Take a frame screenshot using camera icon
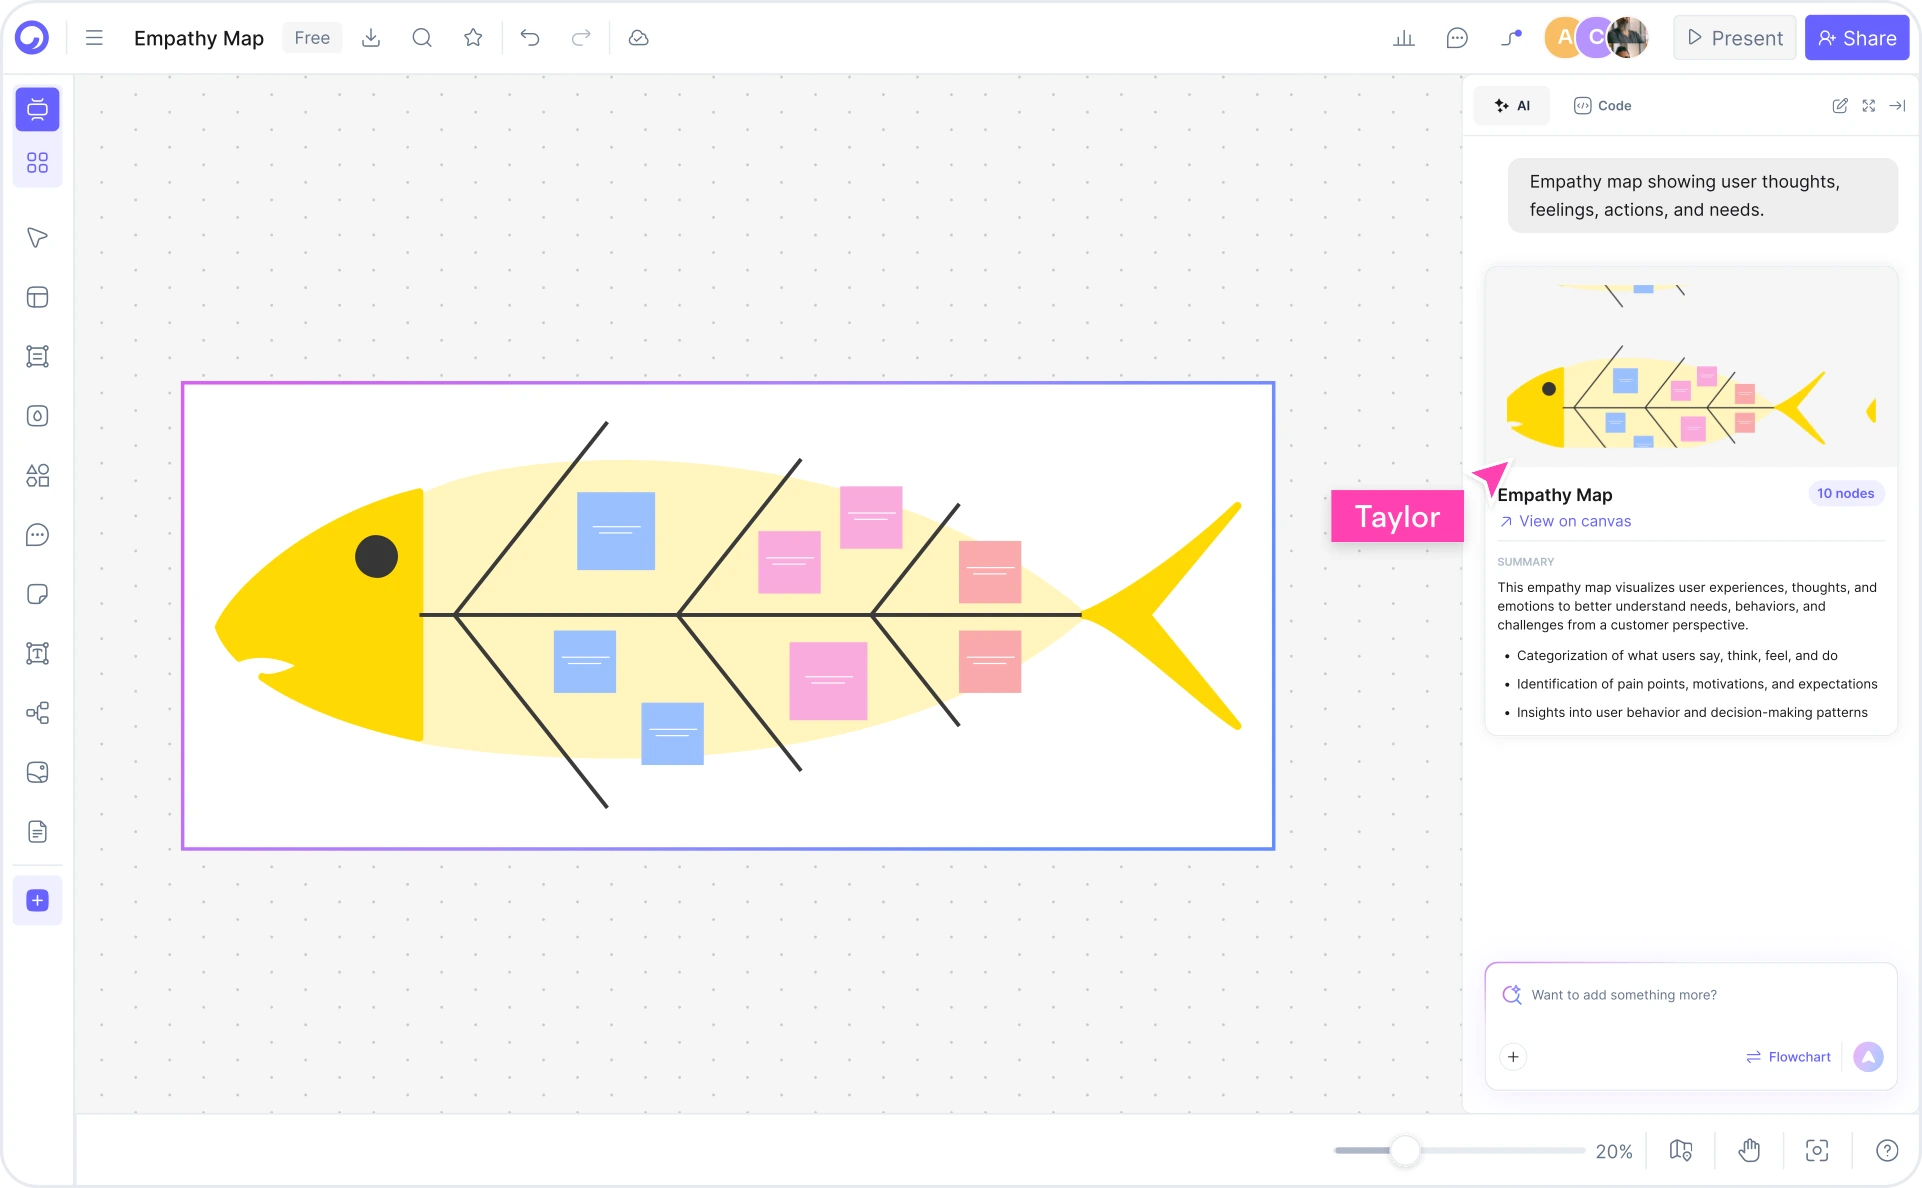 coord(1816,1150)
